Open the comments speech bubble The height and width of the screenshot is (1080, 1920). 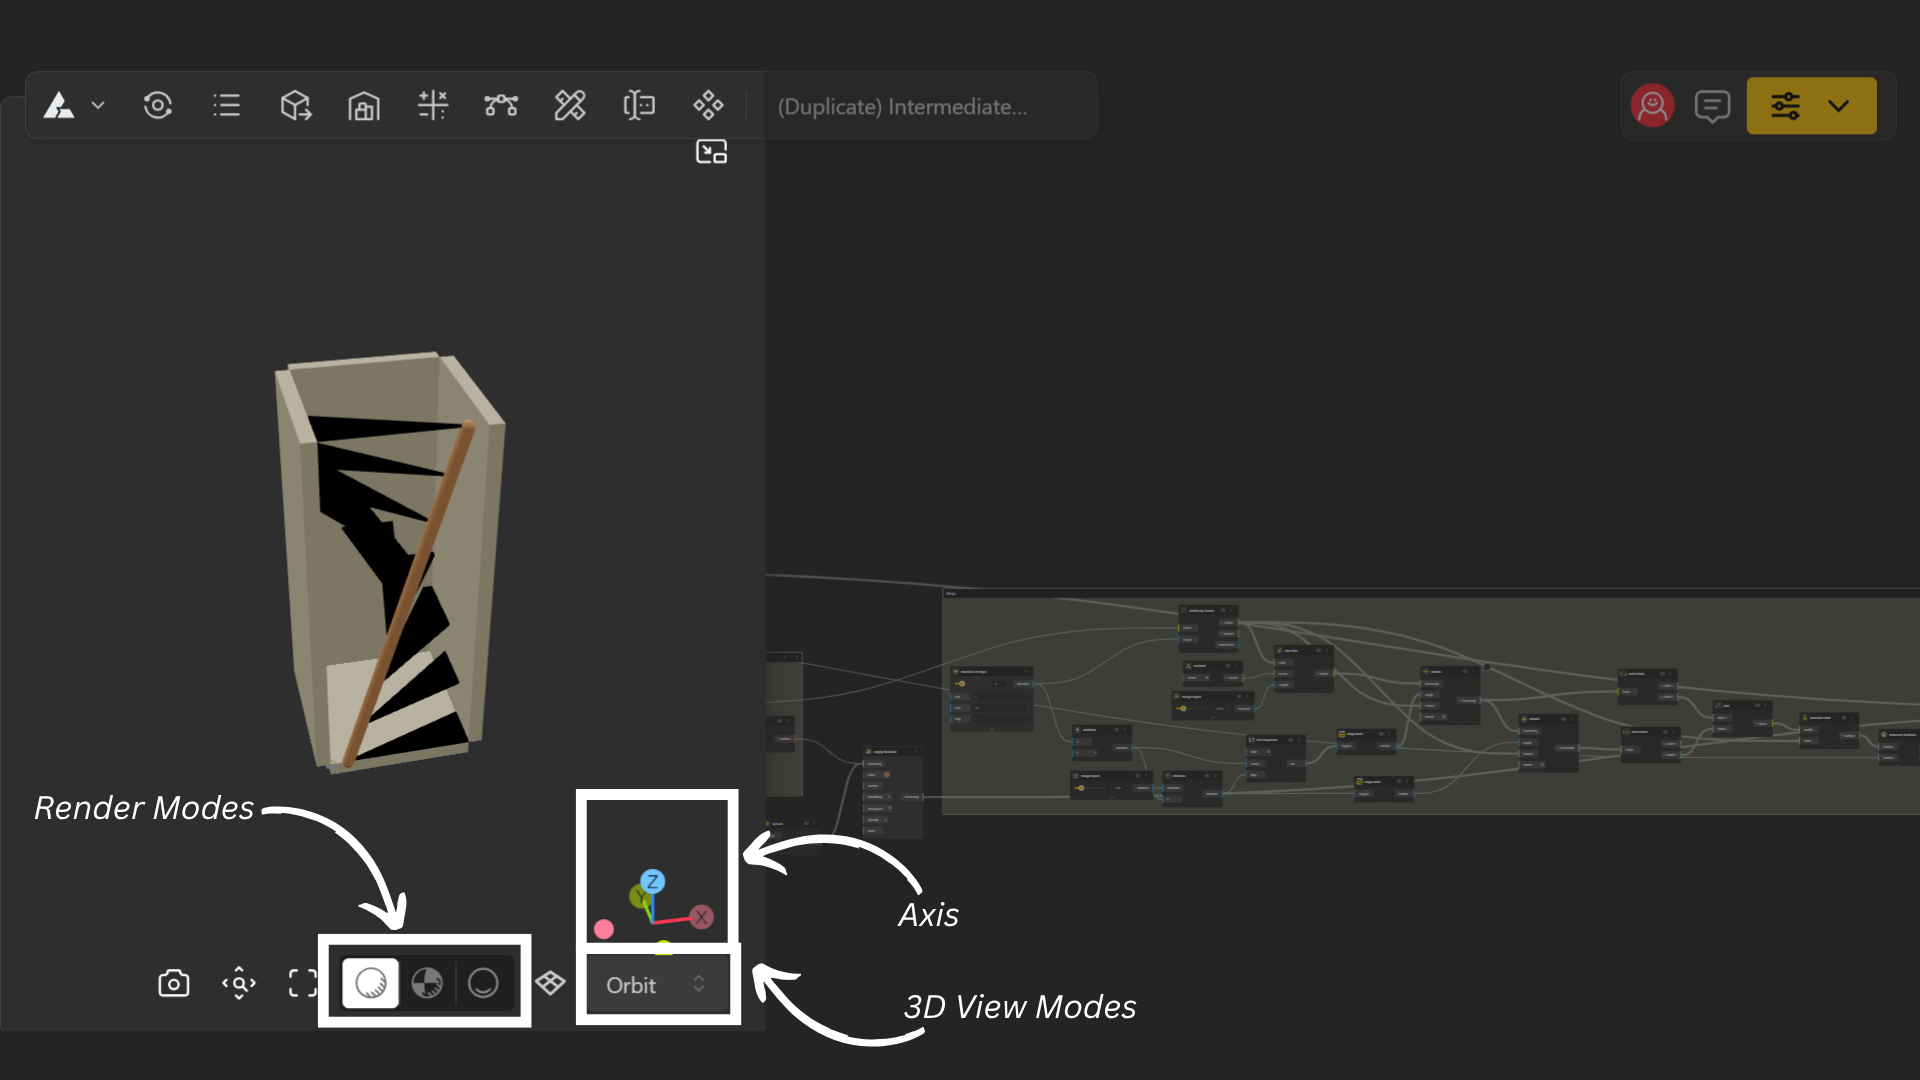(1713, 106)
